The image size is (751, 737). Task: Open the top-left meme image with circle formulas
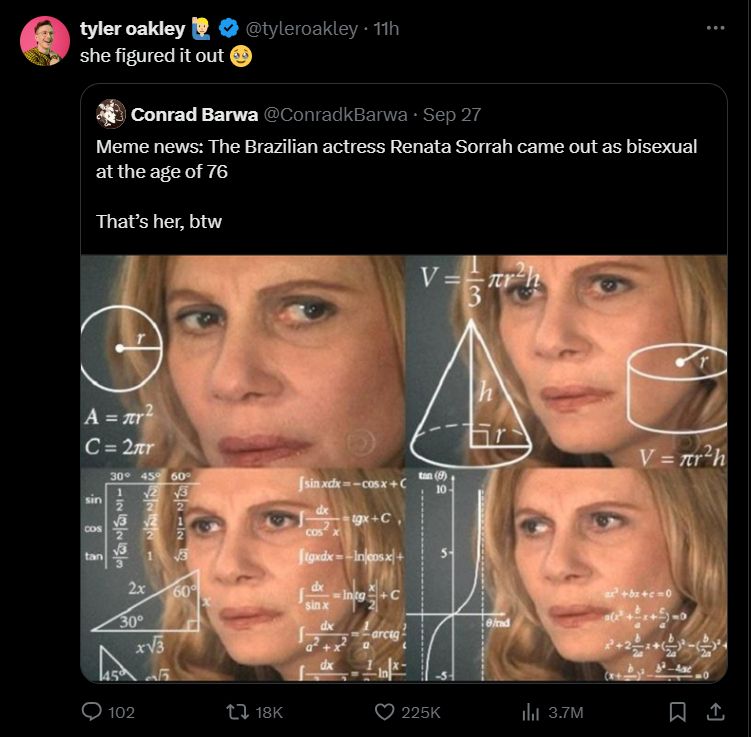tap(242, 361)
